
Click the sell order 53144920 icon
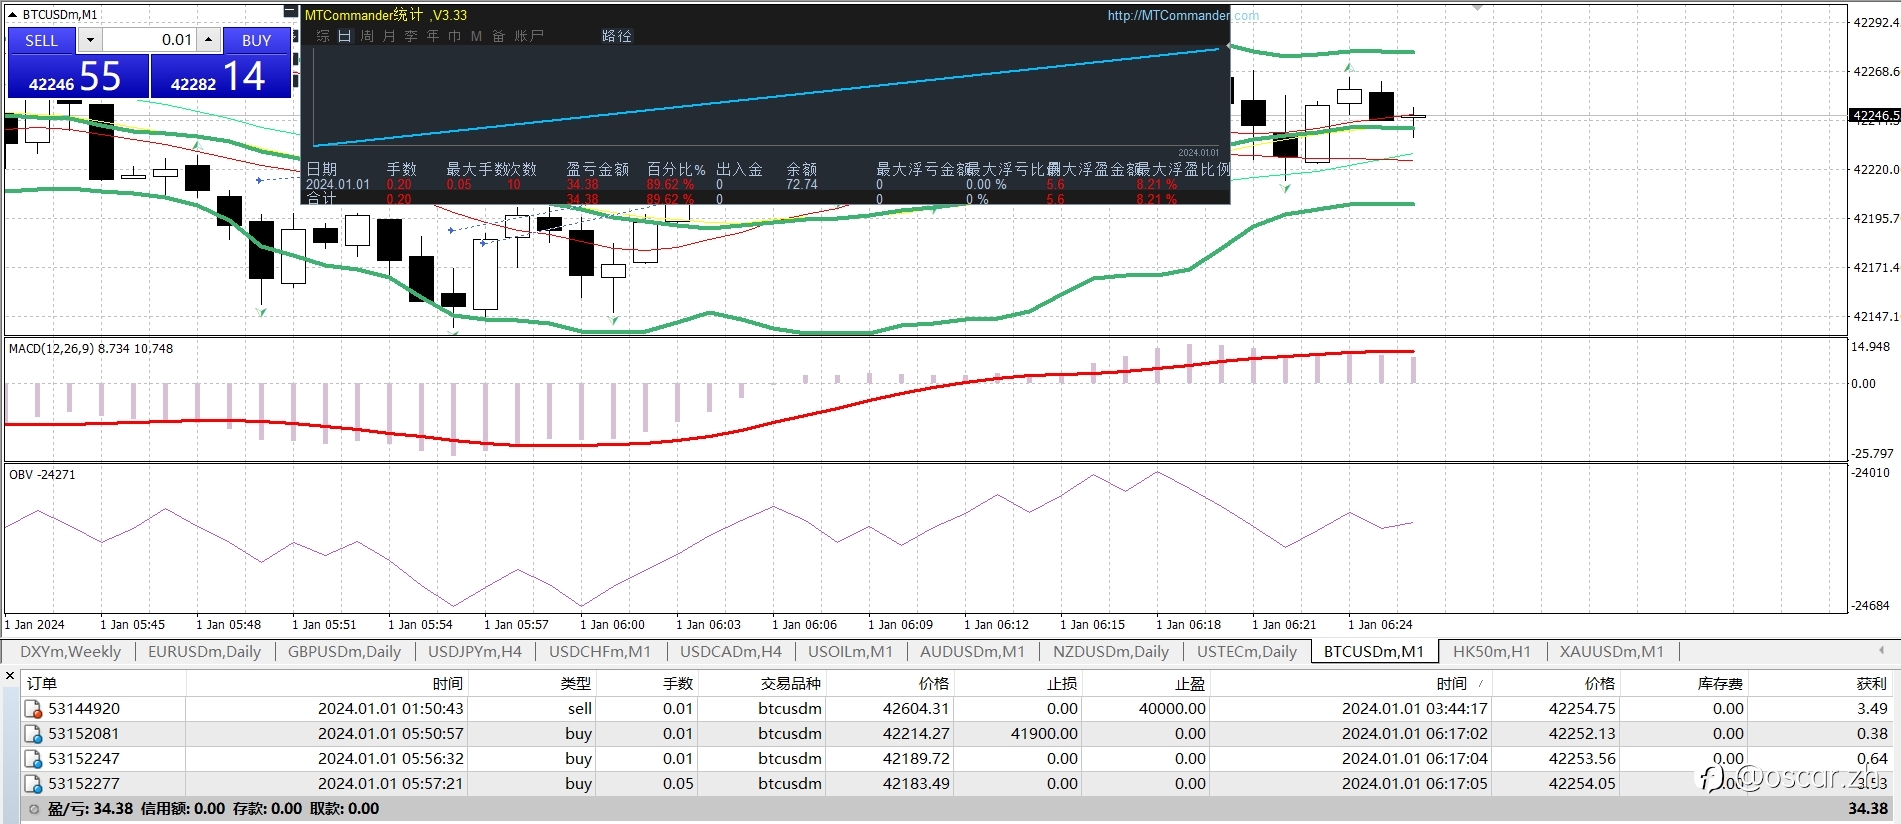[x=34, y=709]
